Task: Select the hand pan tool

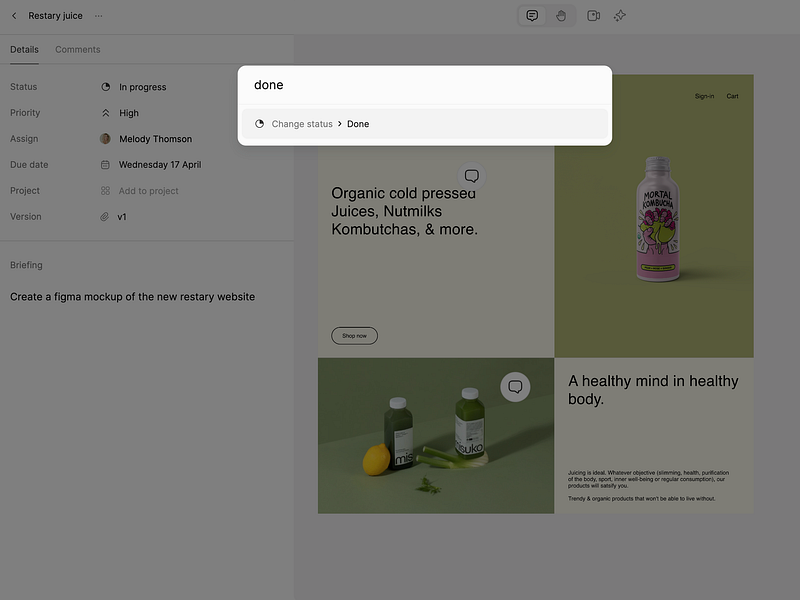Action: tap(561, 16)
